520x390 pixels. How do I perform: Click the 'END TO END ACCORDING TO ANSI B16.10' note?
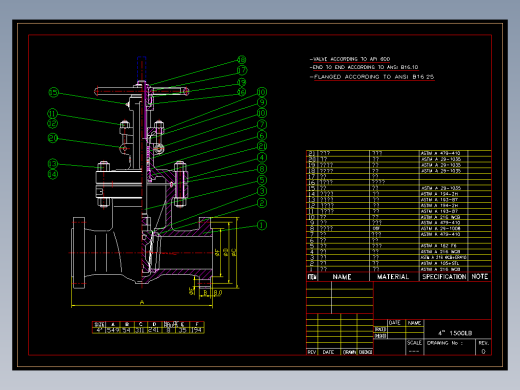(x=365, y=67)
